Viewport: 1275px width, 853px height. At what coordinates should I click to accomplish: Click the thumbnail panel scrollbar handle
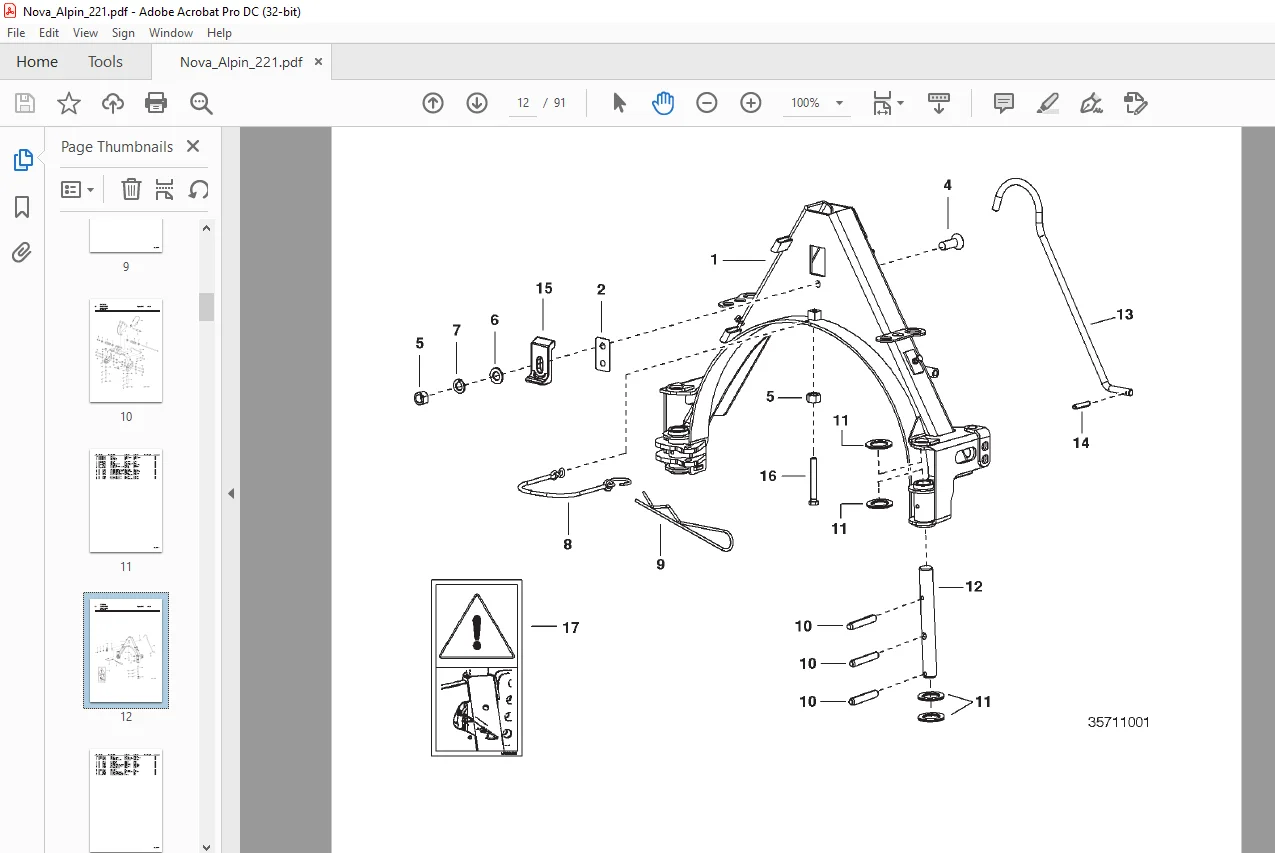pyautogui.click(x=207, y=307)
